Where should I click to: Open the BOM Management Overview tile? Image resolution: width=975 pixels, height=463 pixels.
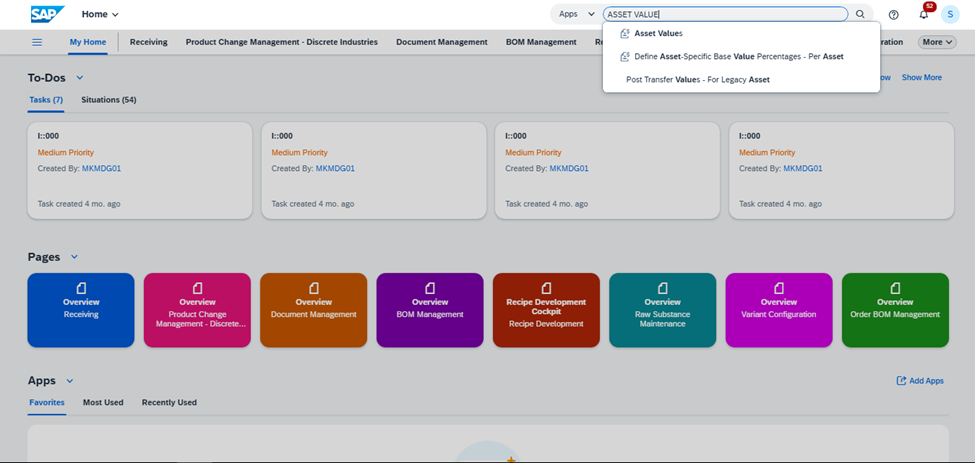click(x=430, y=309)
